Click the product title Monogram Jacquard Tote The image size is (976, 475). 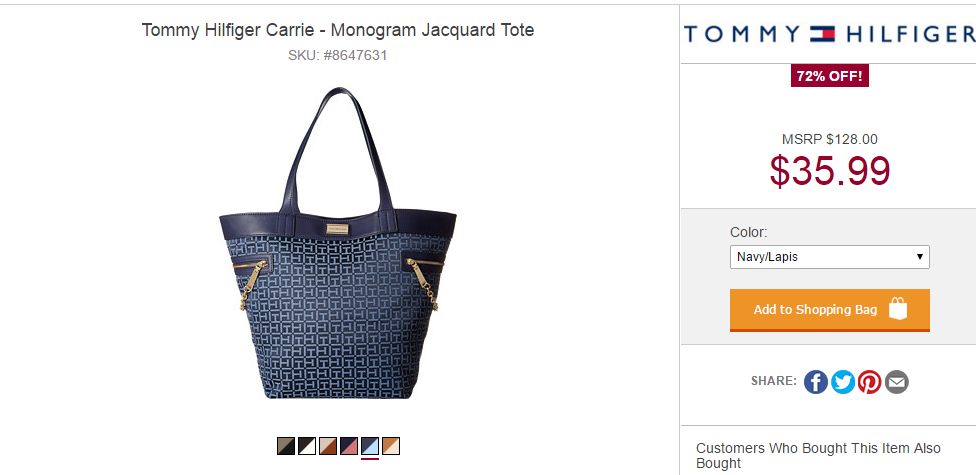[x=432, y=29]
